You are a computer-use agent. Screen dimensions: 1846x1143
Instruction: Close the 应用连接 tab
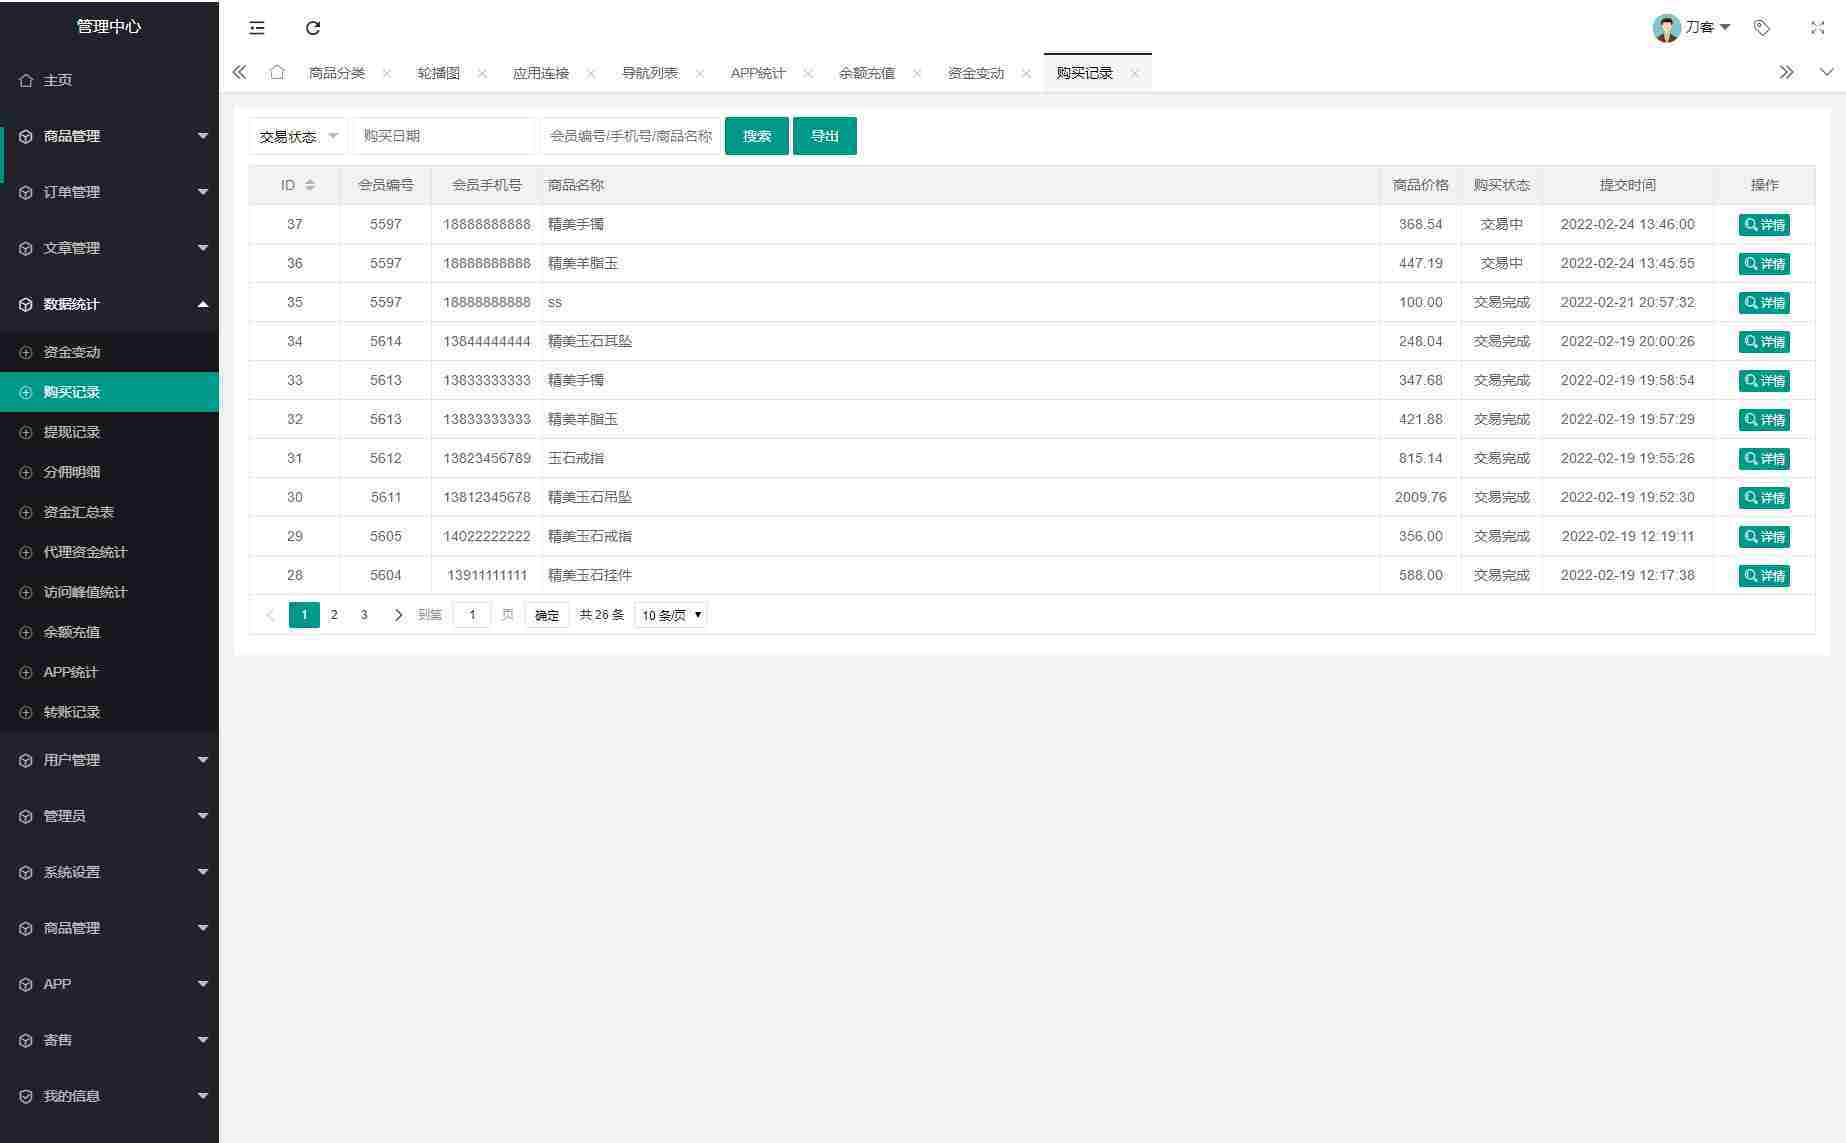591,73
